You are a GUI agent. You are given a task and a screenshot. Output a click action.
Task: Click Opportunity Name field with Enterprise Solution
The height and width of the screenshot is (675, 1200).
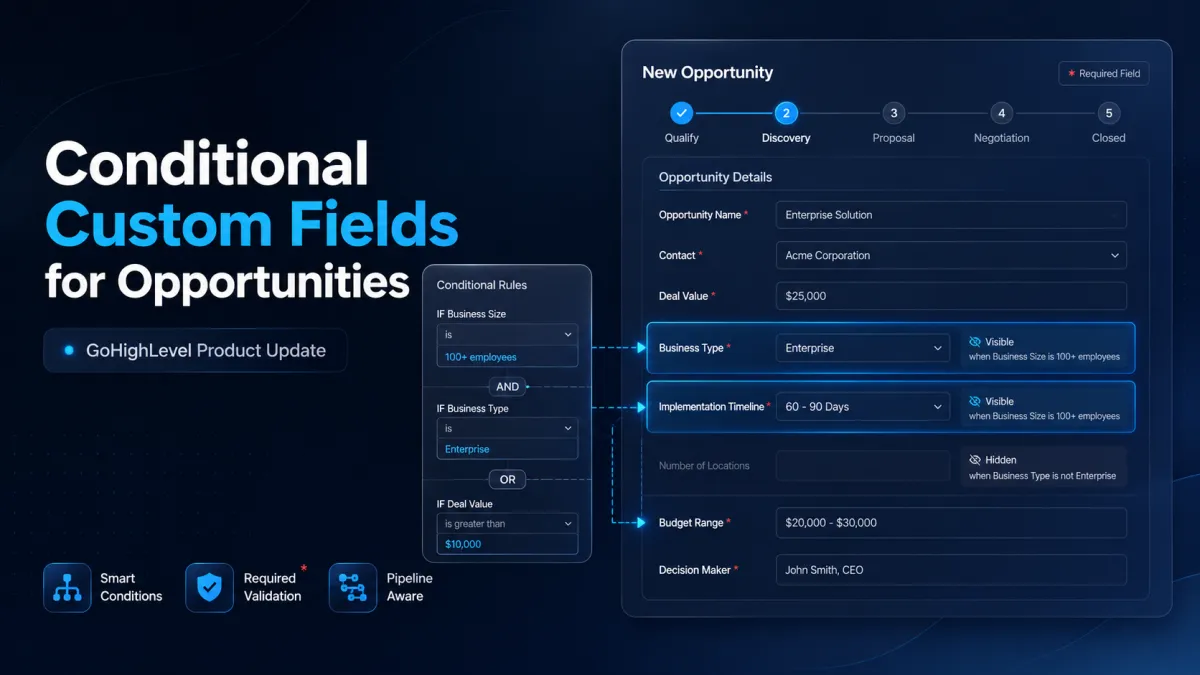(951, 215)
